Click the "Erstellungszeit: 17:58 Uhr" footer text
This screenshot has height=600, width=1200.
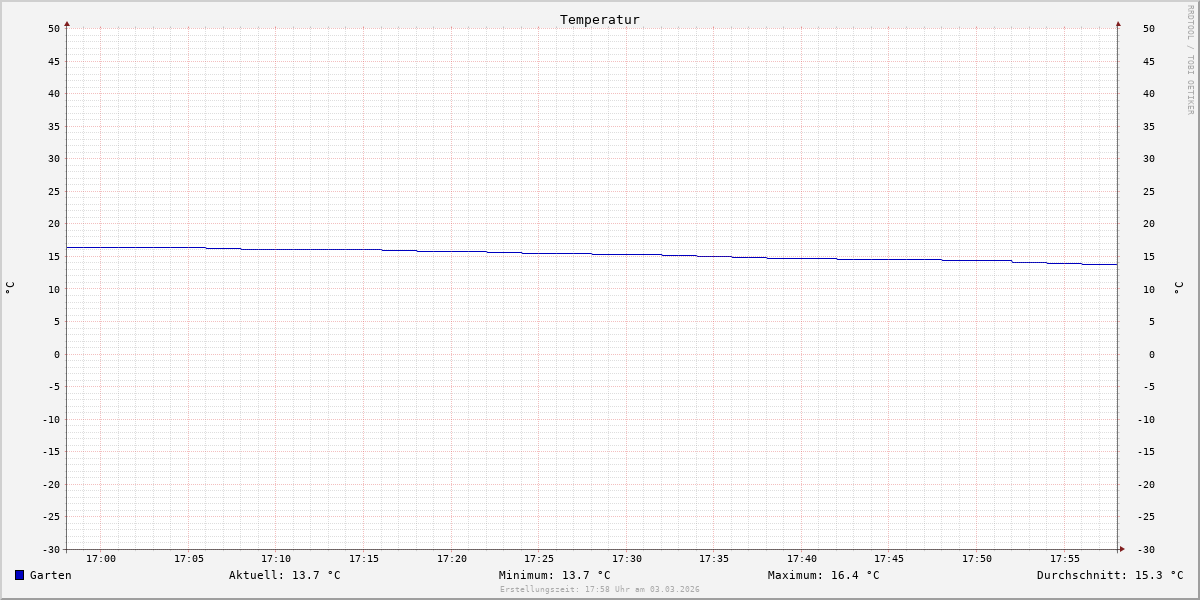(600, 589)
